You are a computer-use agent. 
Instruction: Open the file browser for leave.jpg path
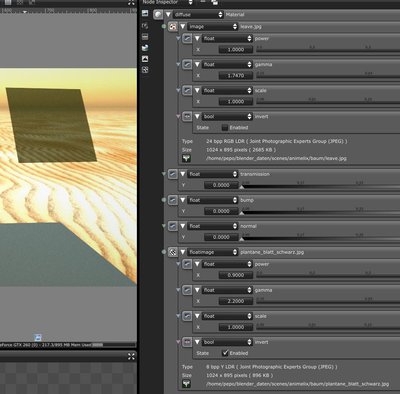[186, 158]
